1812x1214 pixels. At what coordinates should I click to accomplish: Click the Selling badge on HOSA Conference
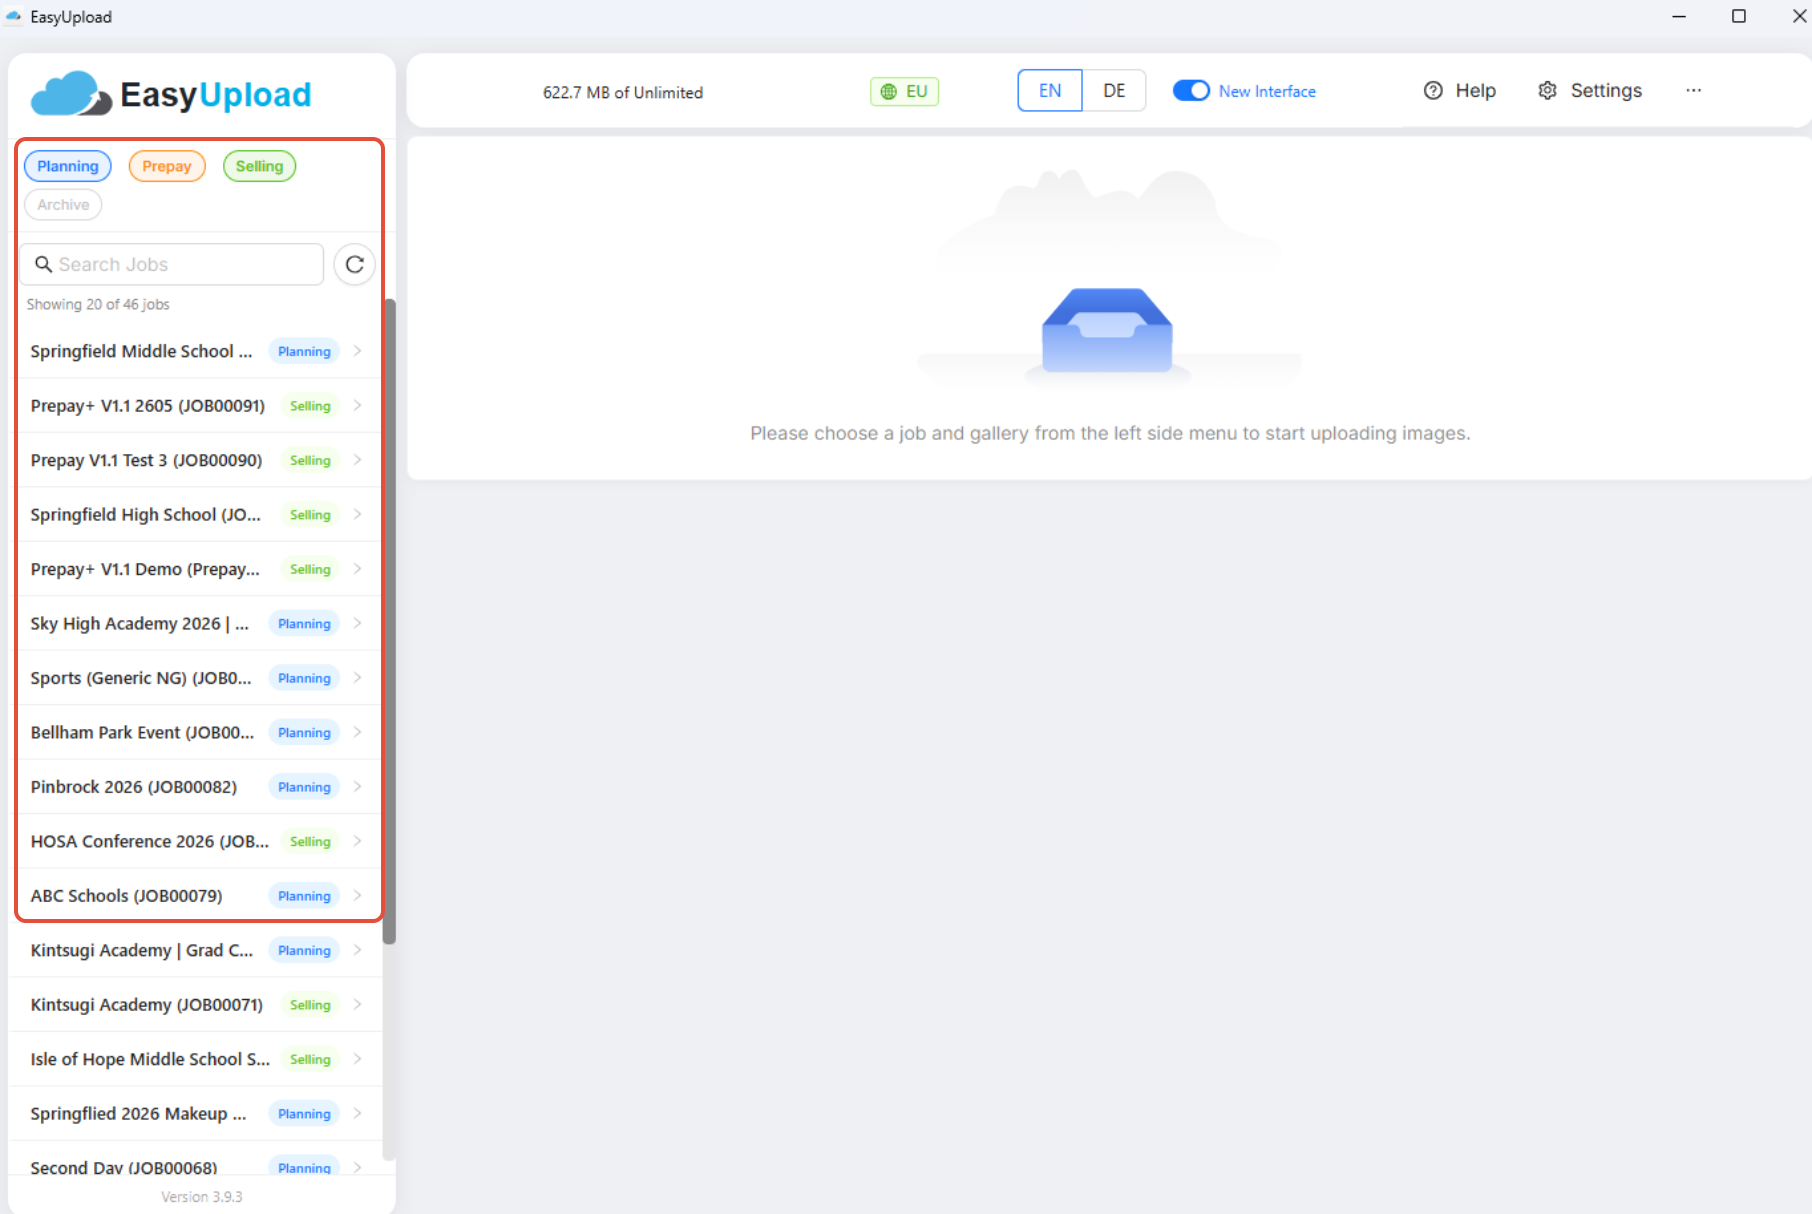pyautogui.click(x=310, y=841)
